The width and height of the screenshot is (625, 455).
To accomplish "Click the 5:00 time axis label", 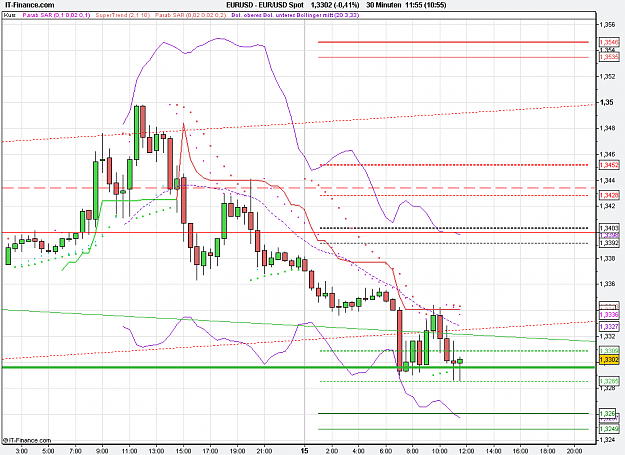I will click(48, 451).
